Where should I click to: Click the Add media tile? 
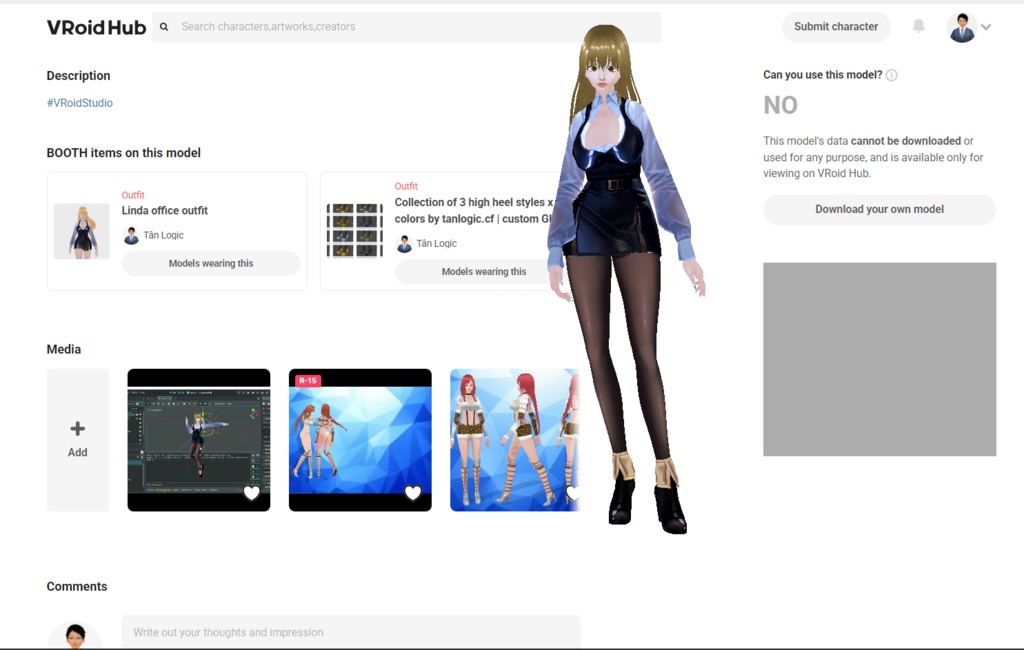pyautogui.click(x=78, y=440)
